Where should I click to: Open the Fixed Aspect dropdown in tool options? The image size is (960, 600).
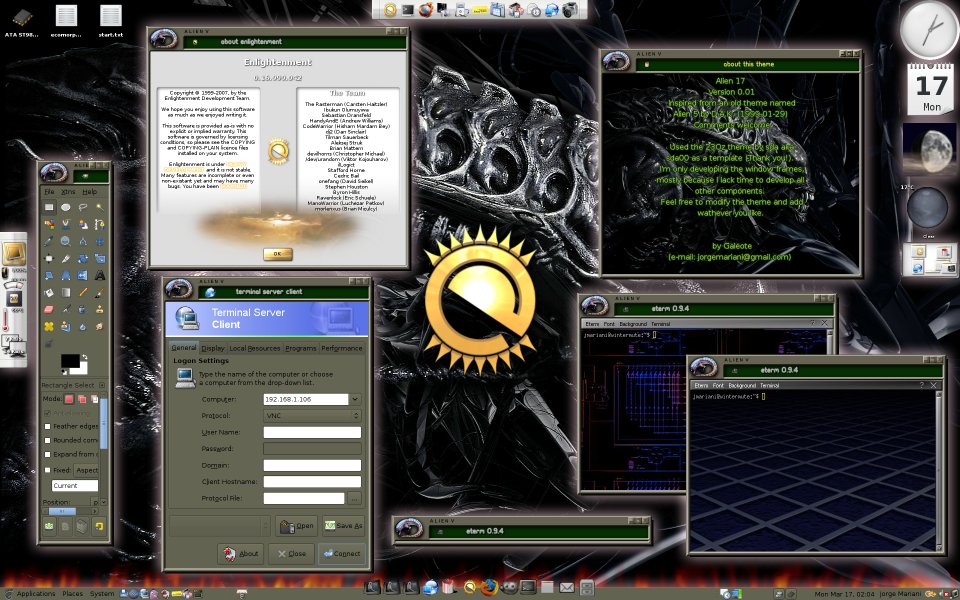tap(87, 470)
